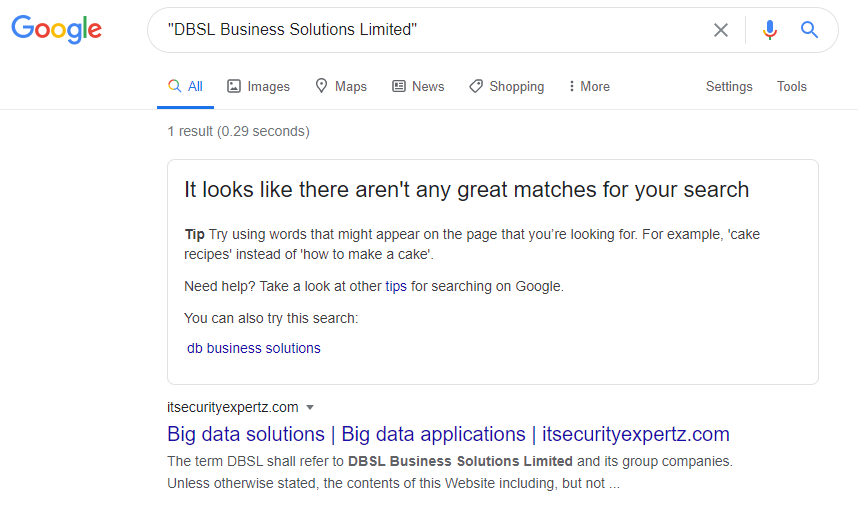Open the Tools options
858x522 pixels.
point(792,86)
